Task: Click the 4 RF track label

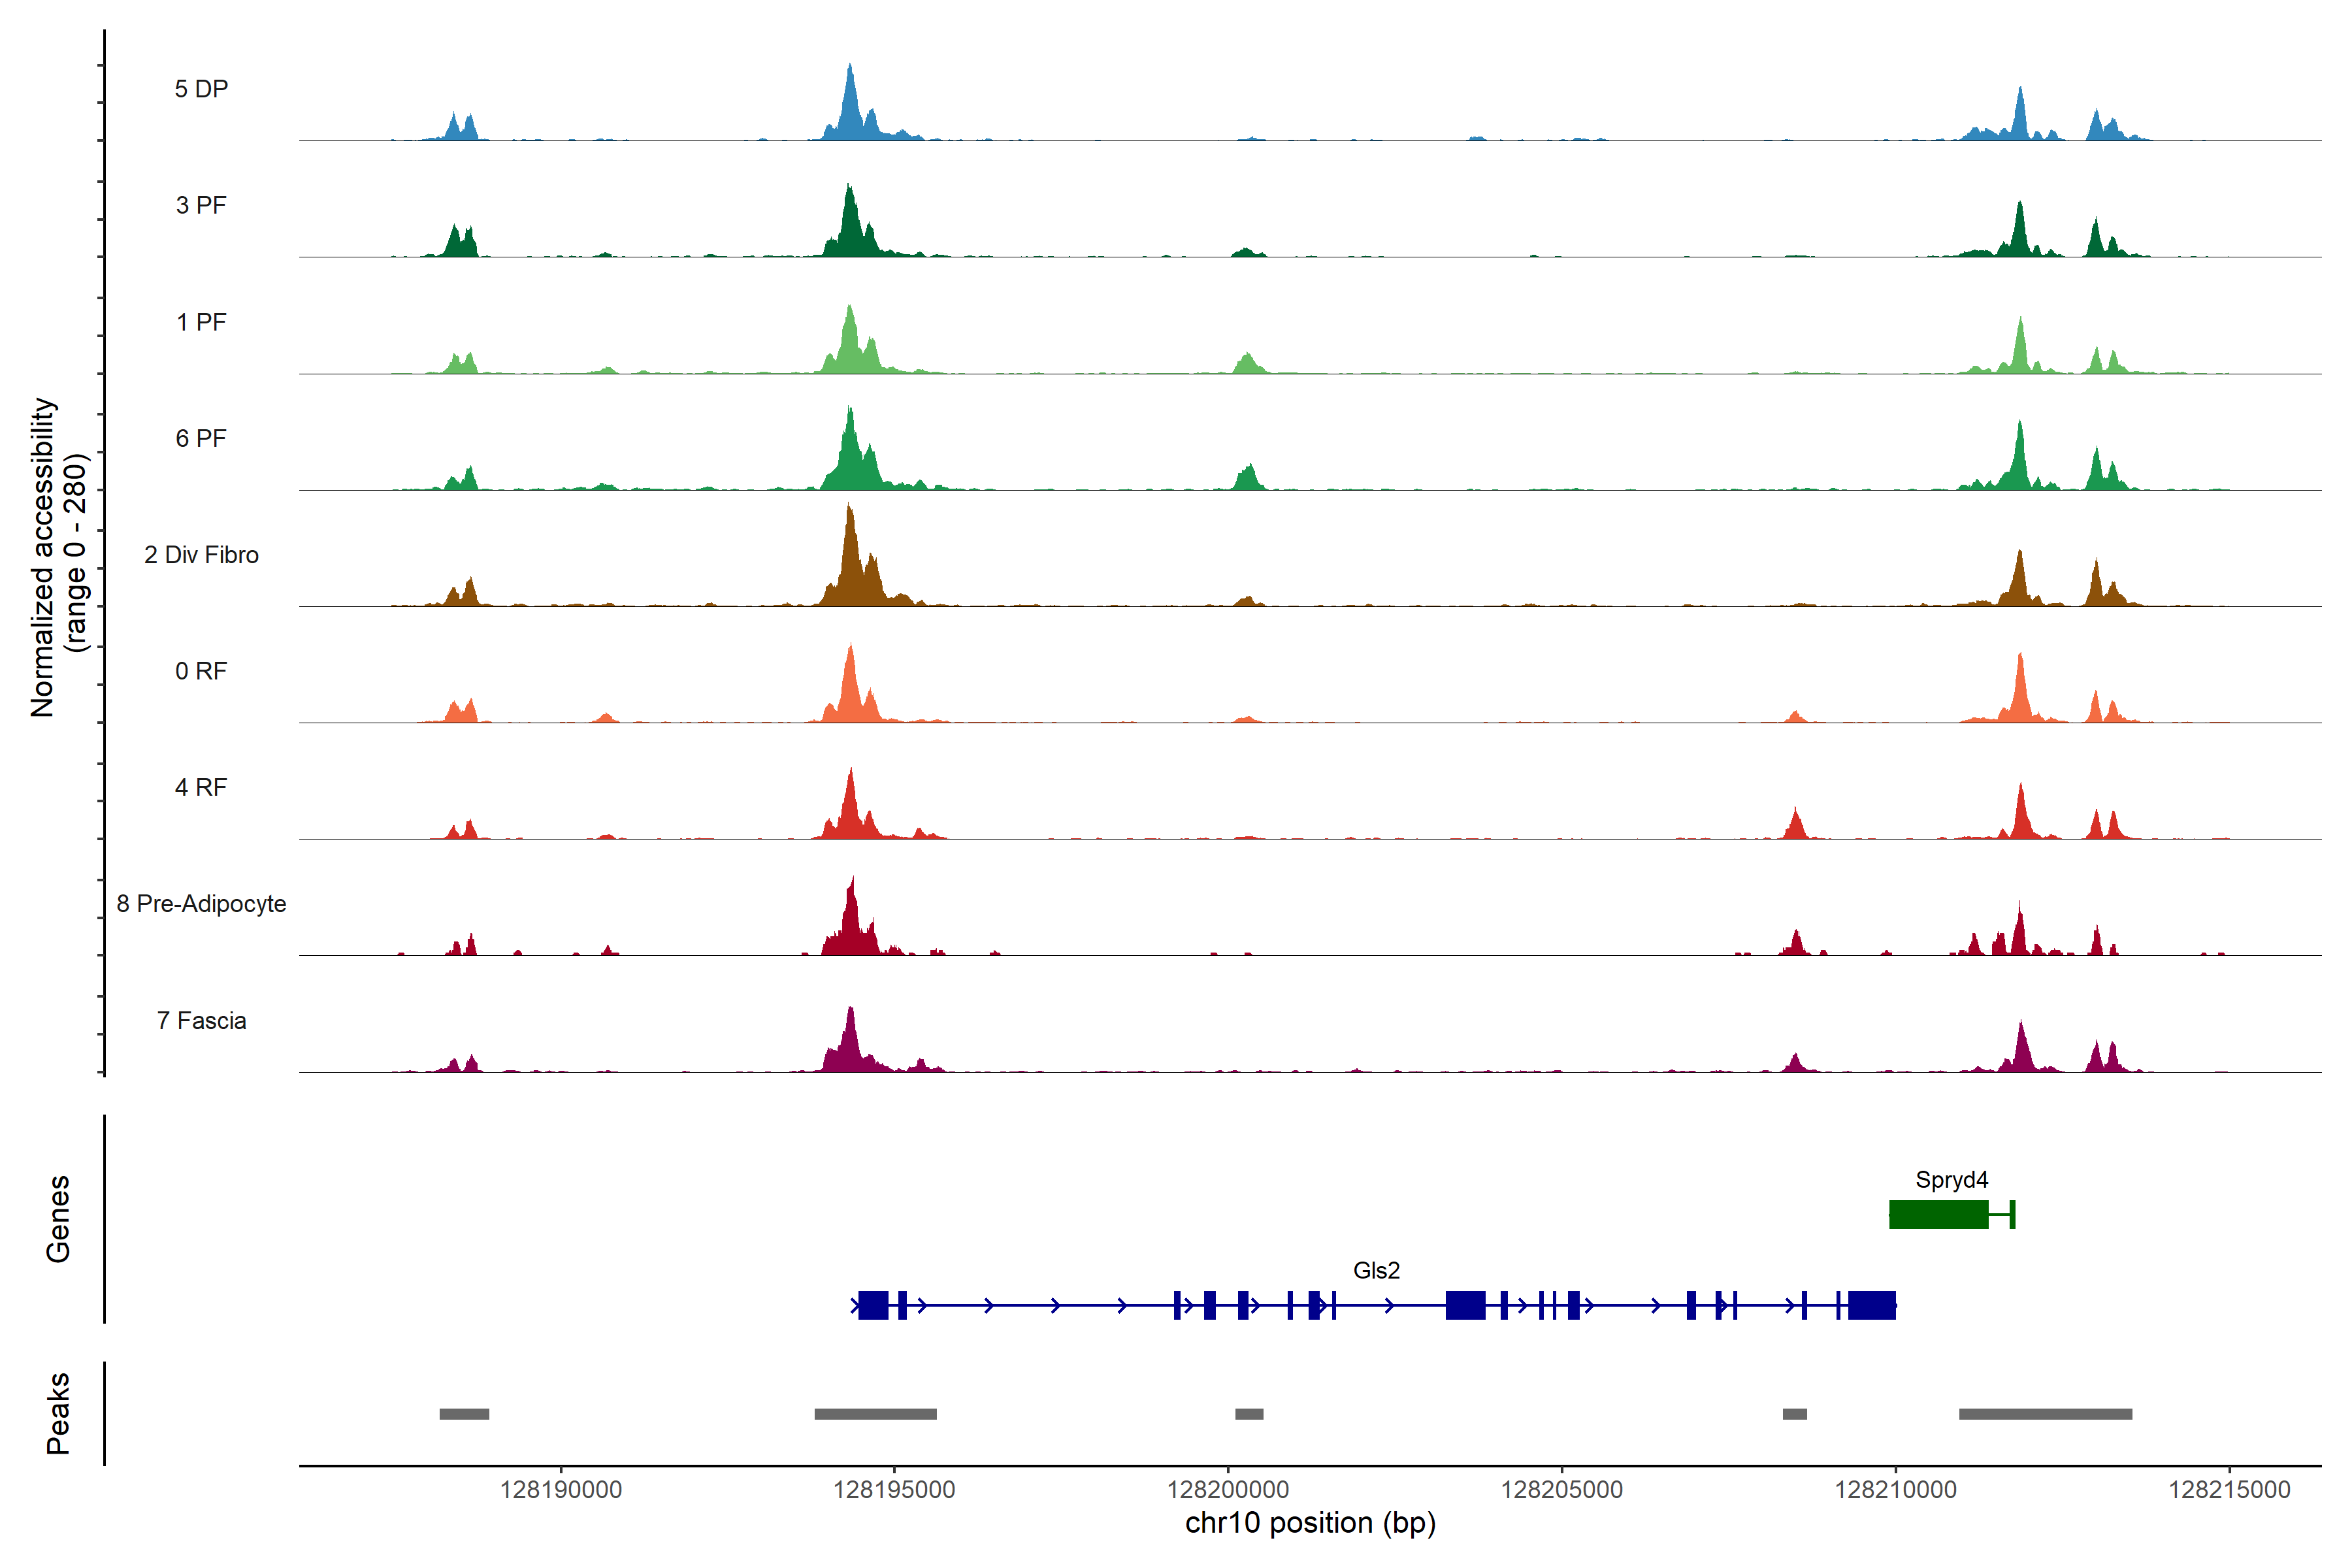Action: 201,787
